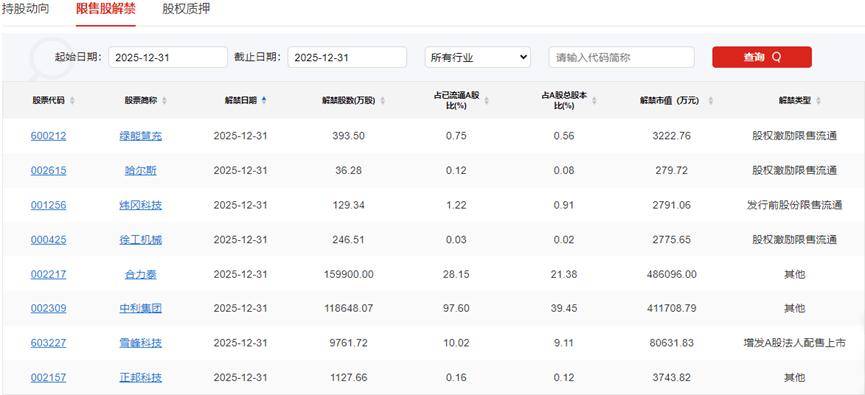
Task: Open stock code 002615 link
Action: coord(49,170)
